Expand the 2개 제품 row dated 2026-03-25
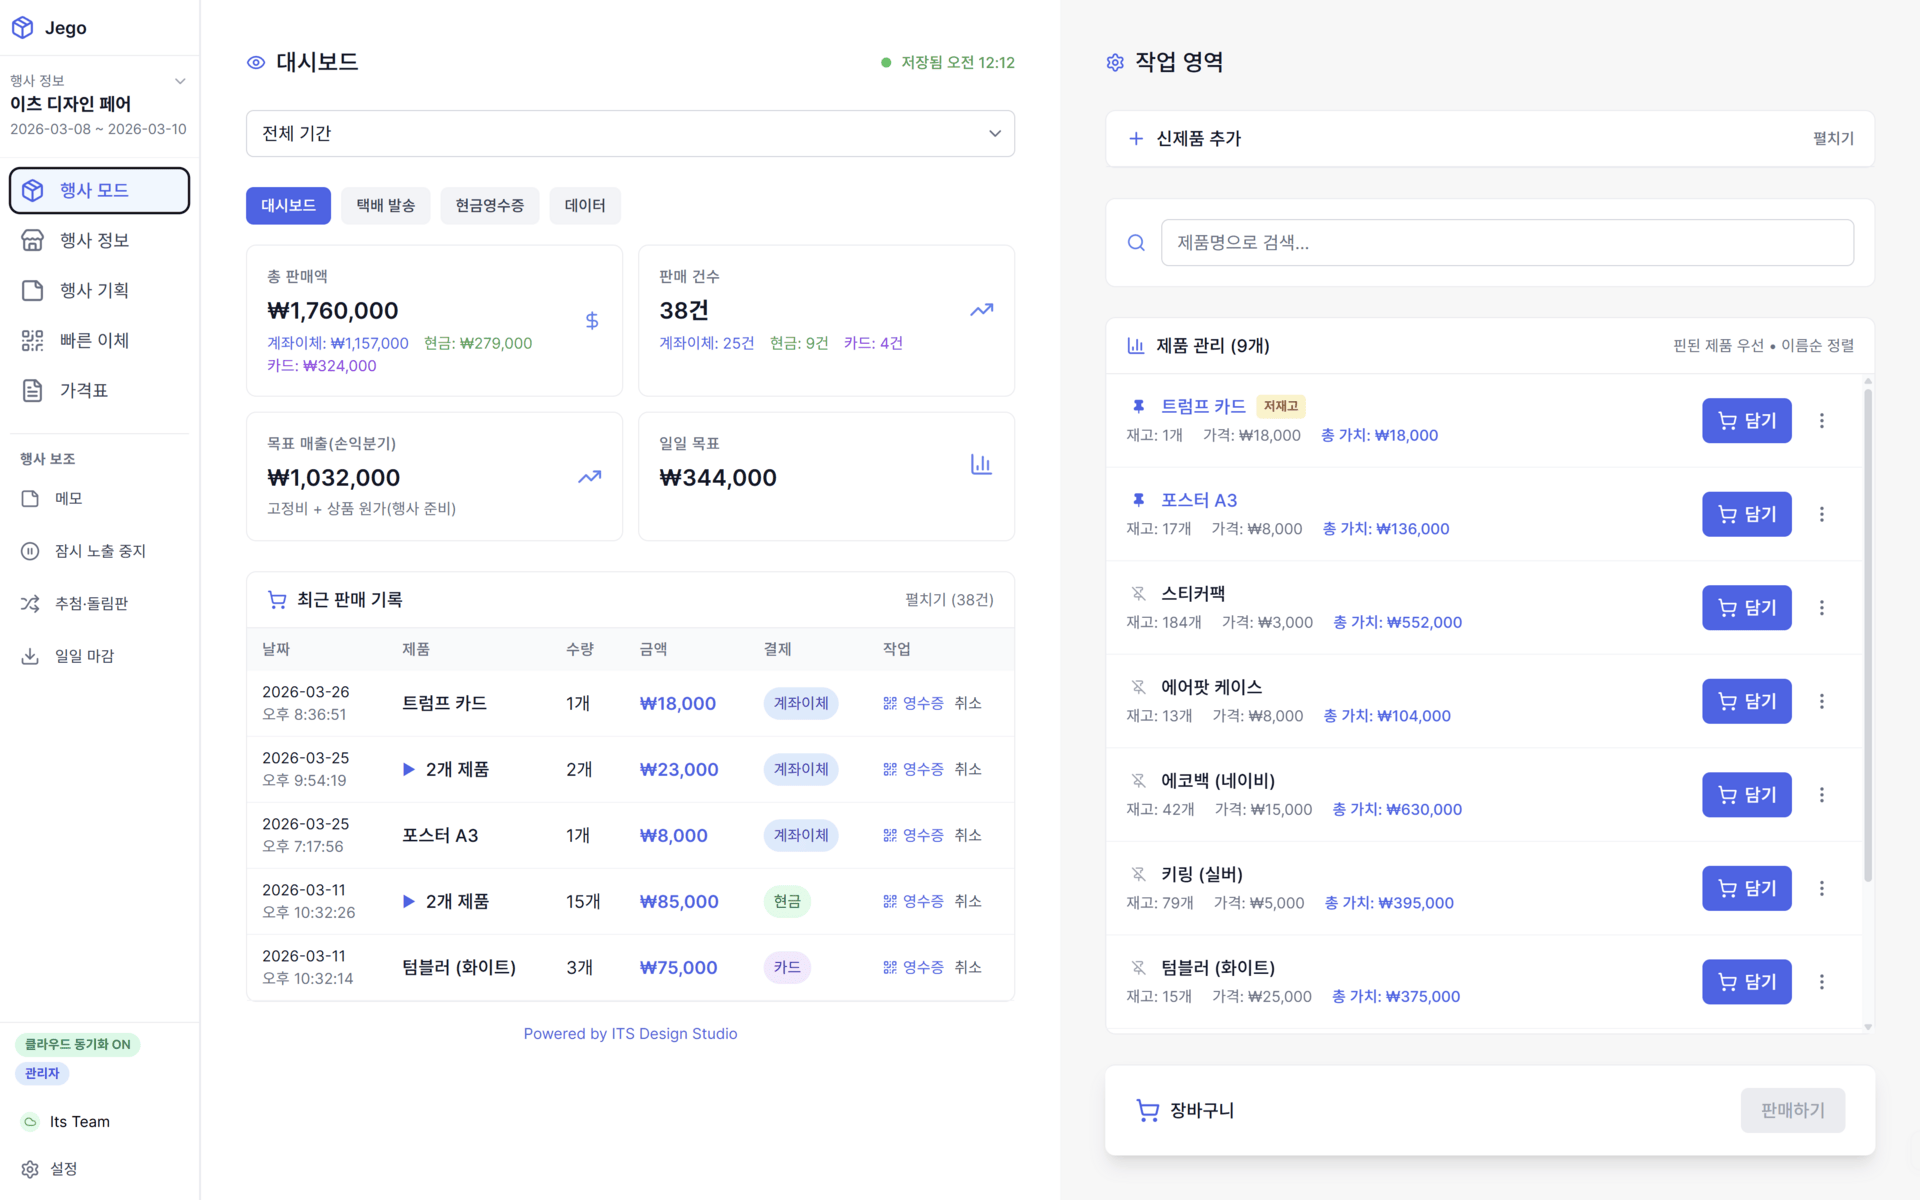 [x=409, y=769]
